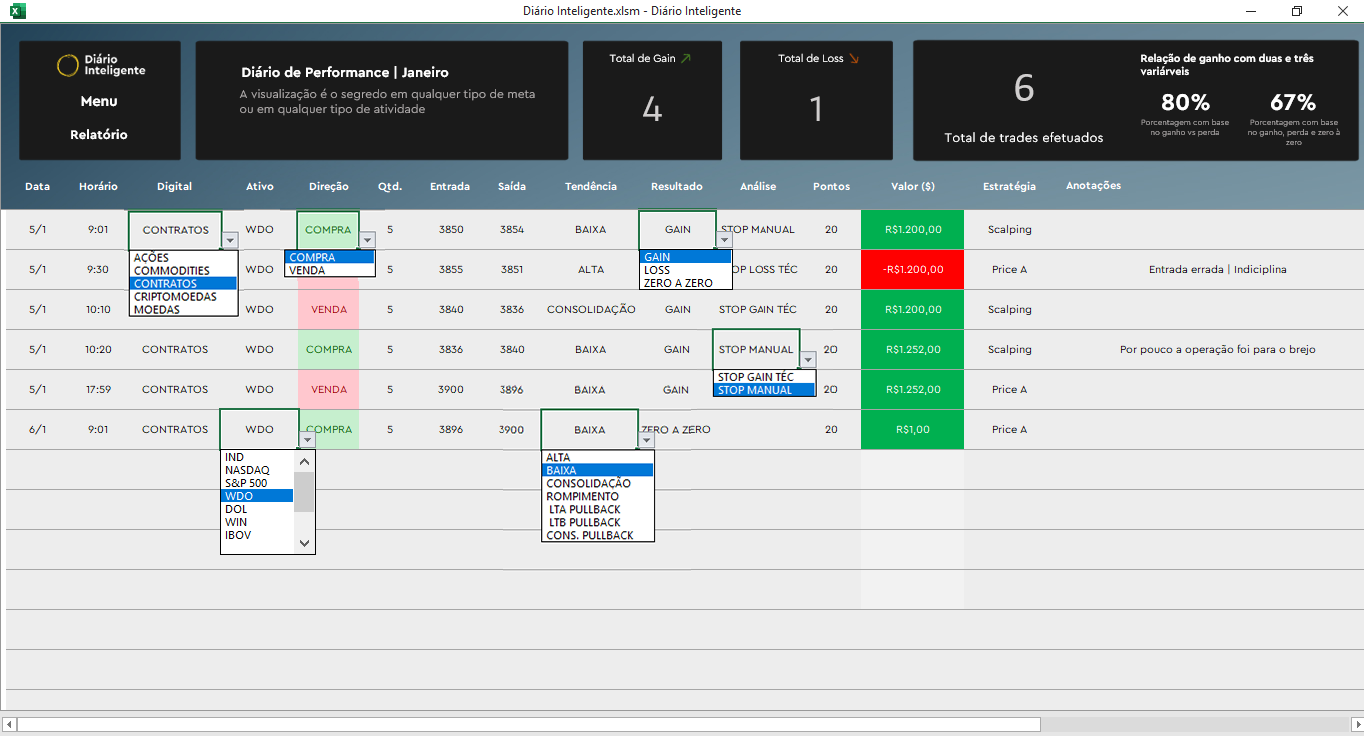Select STOP GAIN TÉC in Análise list
The width and height of the screenshot is (1364, 736).
[x=764, y=377]
